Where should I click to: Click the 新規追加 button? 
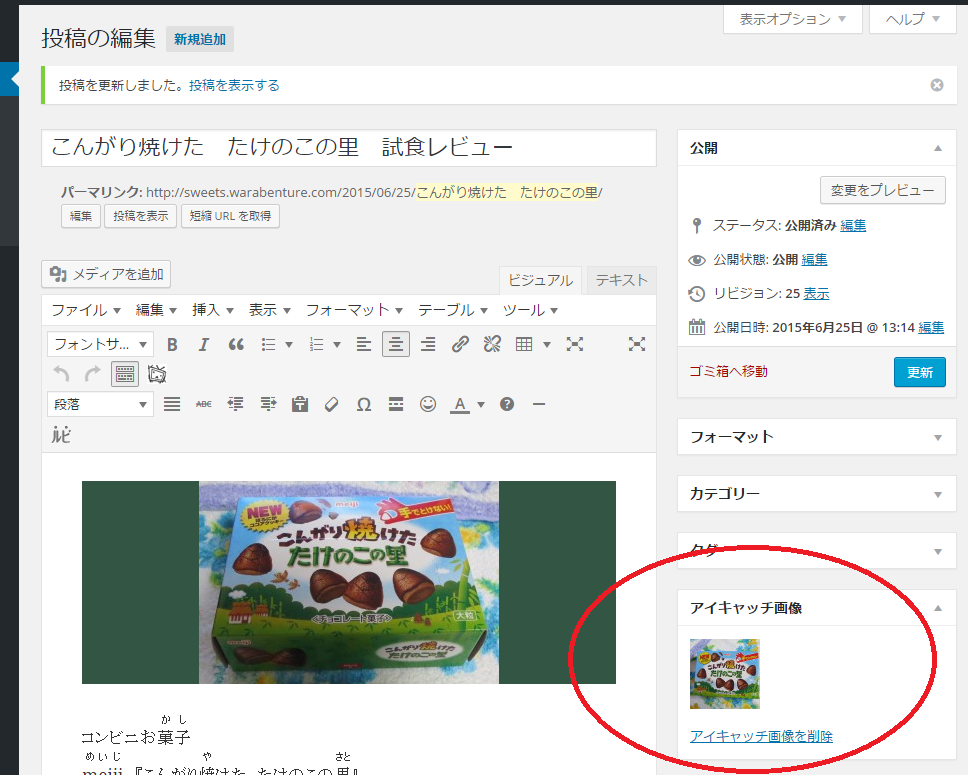click(x=199, y=40)
